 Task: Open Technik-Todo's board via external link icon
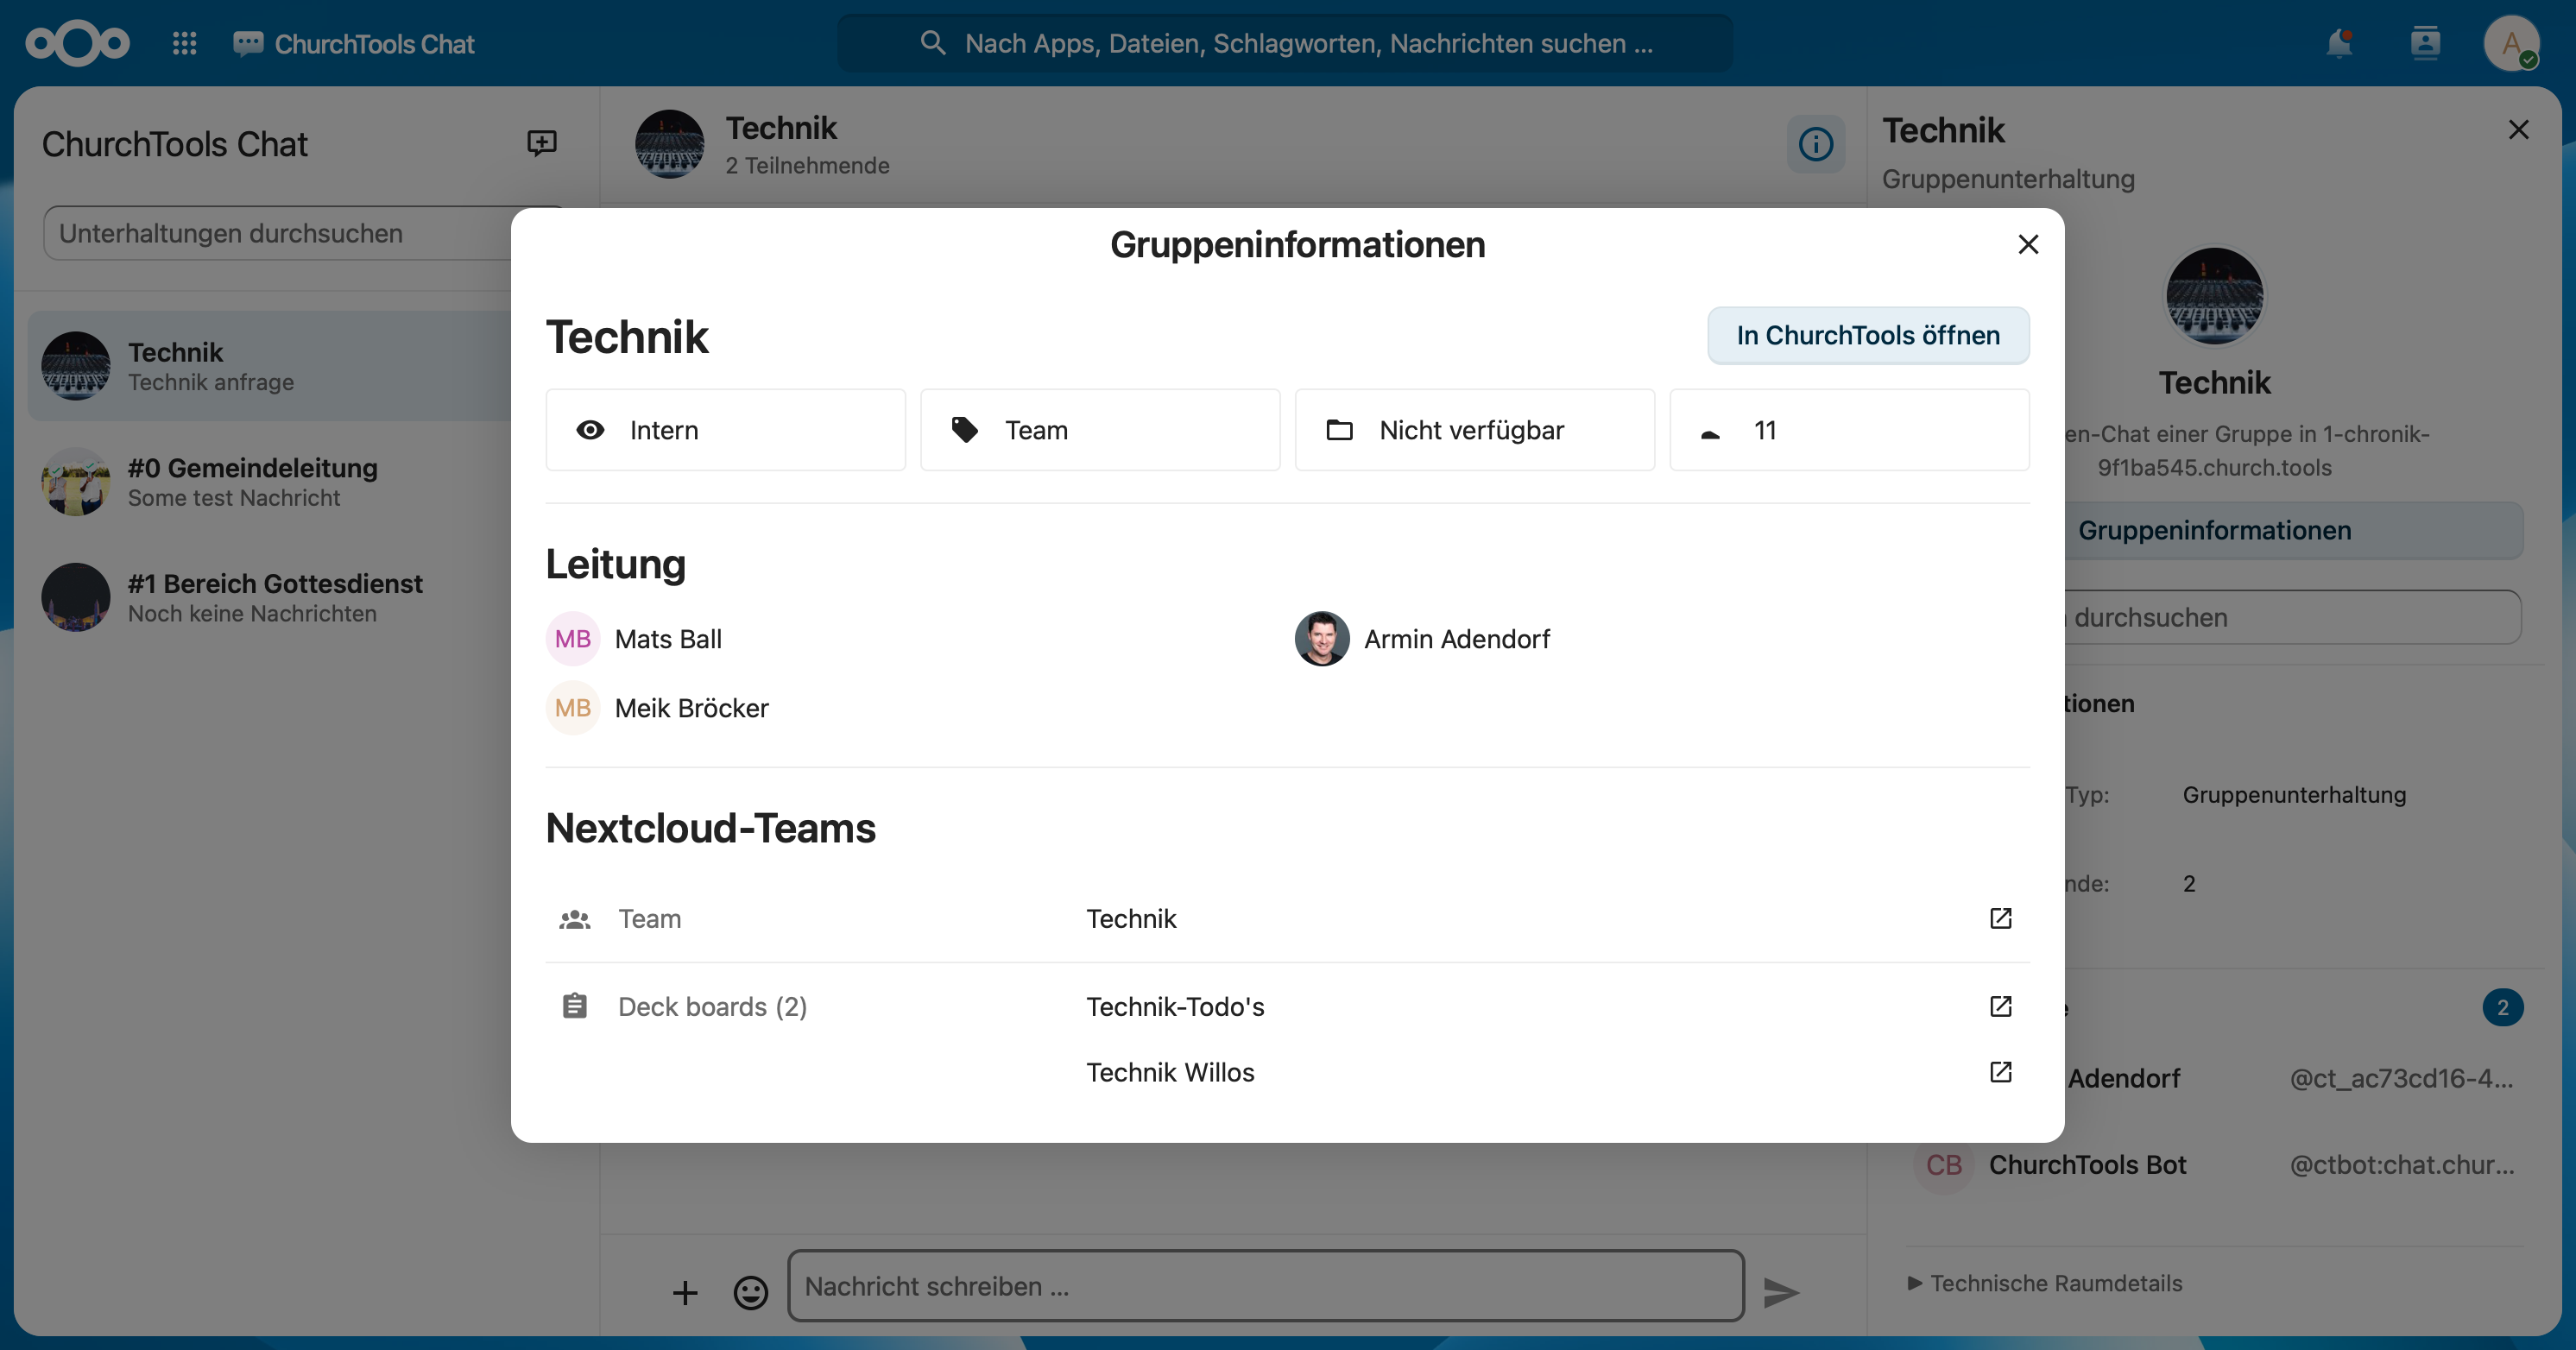tap(2000, 1006)
